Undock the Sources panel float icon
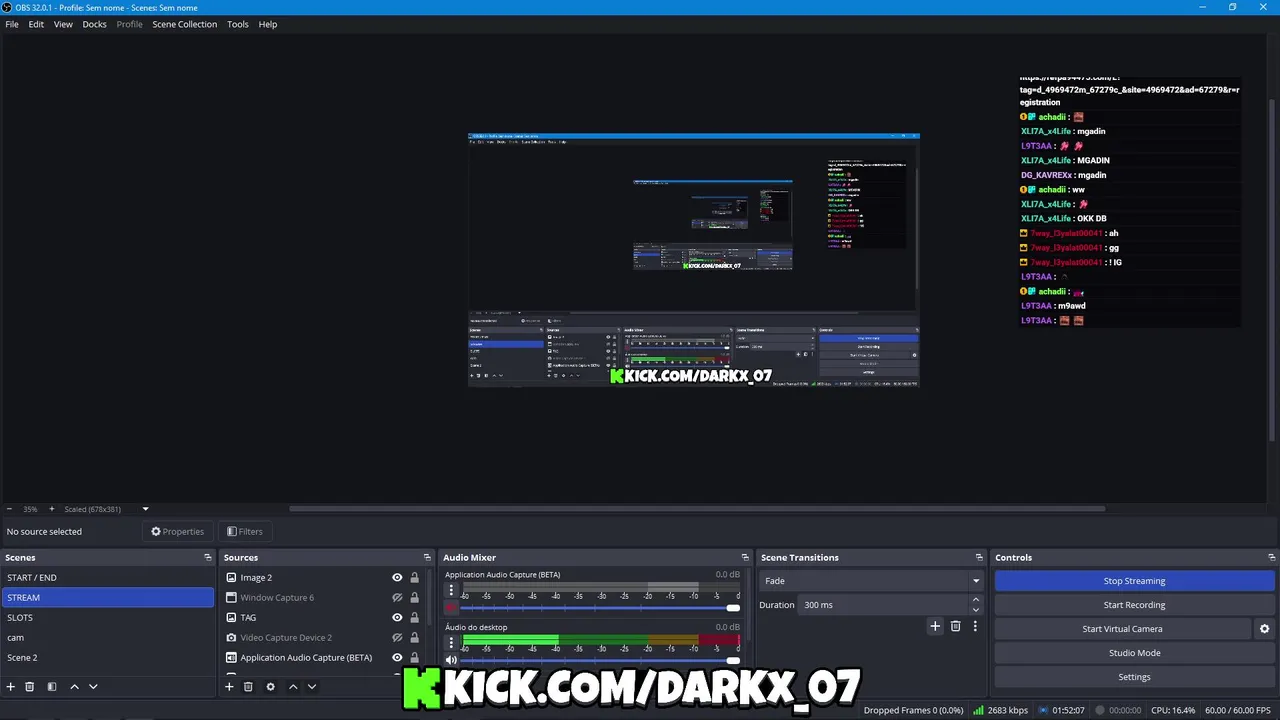The width and height of the screenshot is (1280, 720). coord(427,558)
